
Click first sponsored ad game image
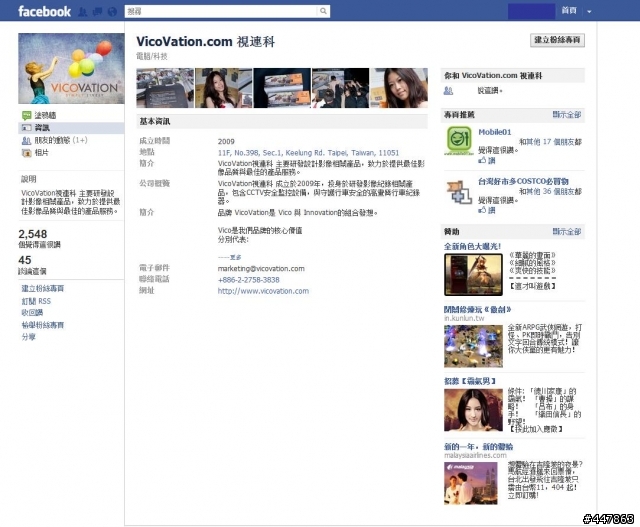[473, 275]
